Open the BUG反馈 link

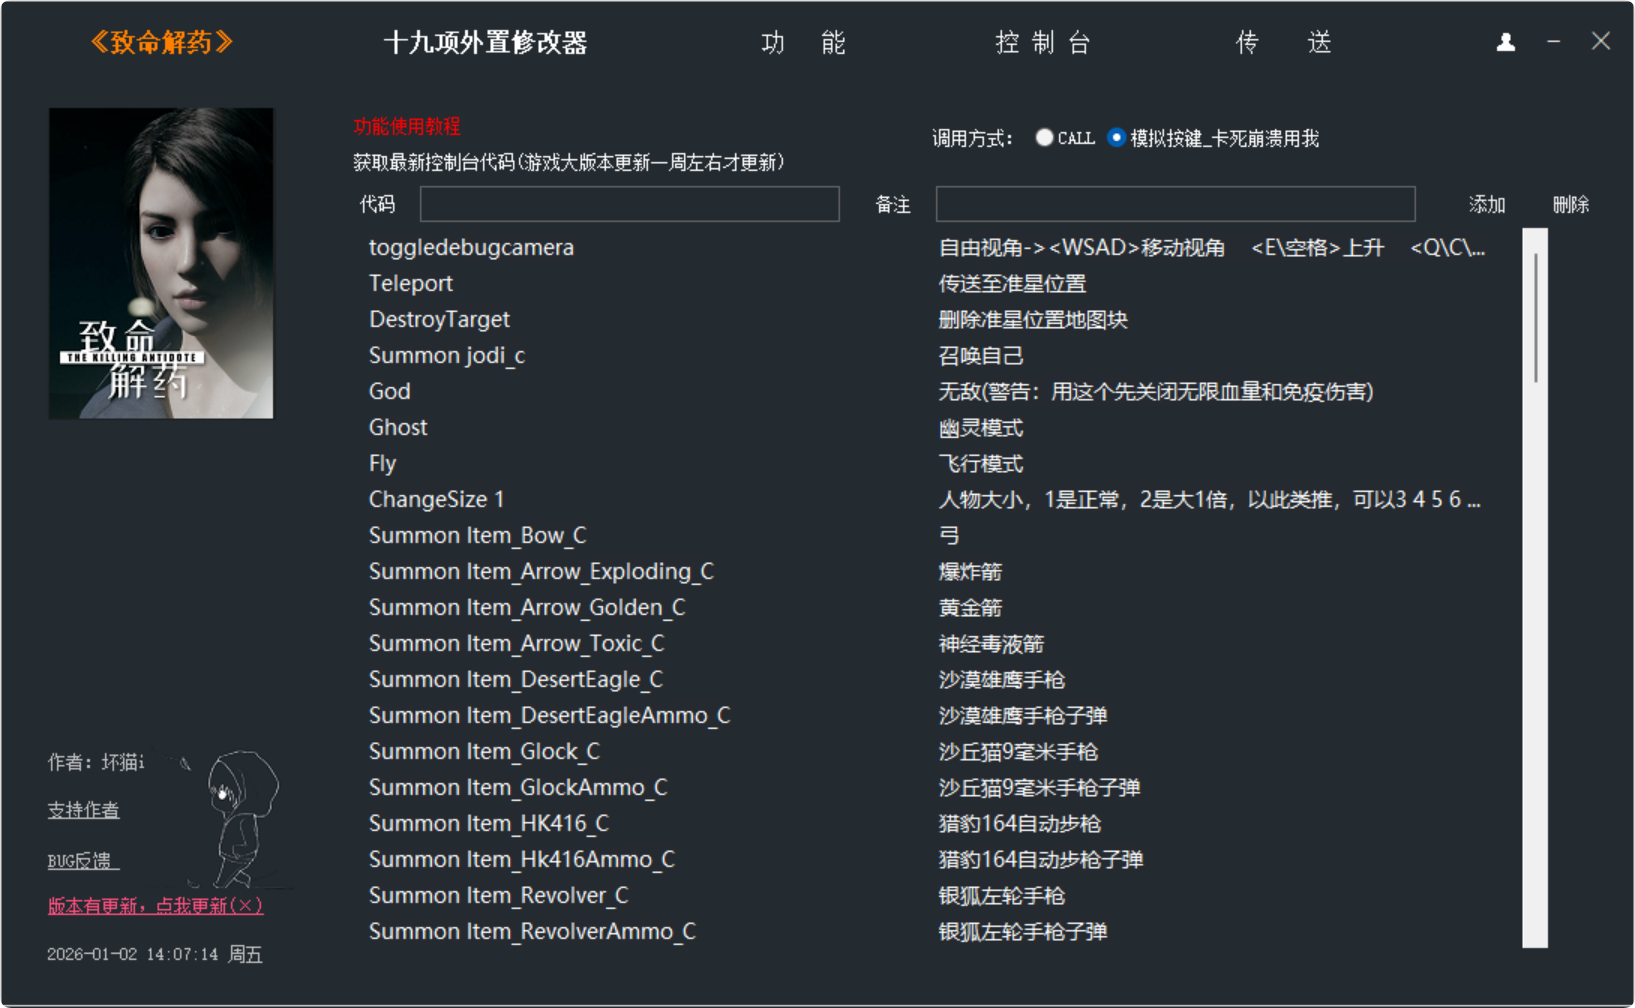coord(82,861)
